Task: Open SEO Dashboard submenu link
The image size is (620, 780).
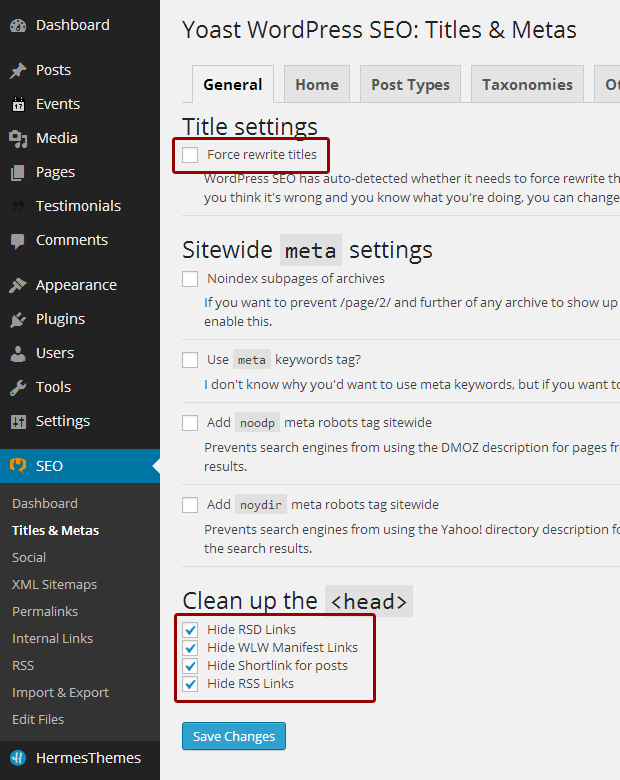Action: tap(45, 503)
